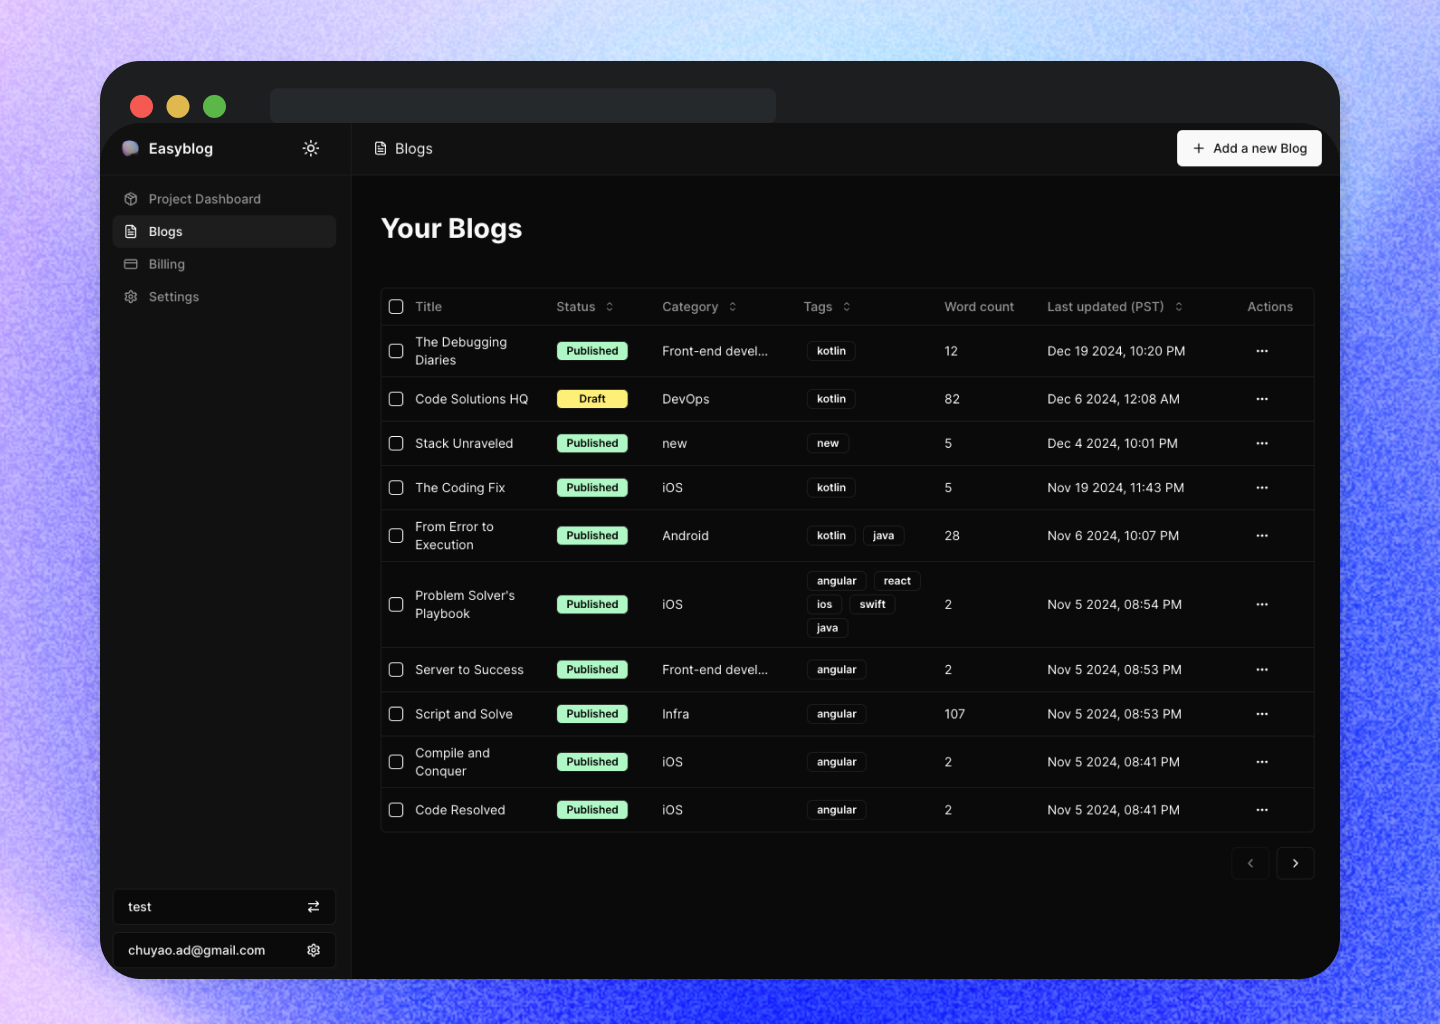Open Code Solutions HQ blog title

[471, 399]
